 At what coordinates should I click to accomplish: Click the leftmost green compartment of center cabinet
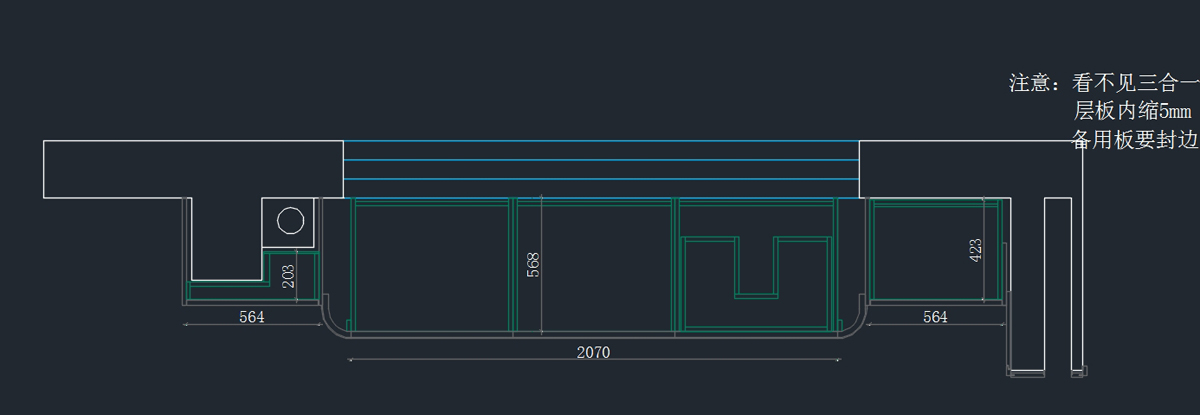431,265
